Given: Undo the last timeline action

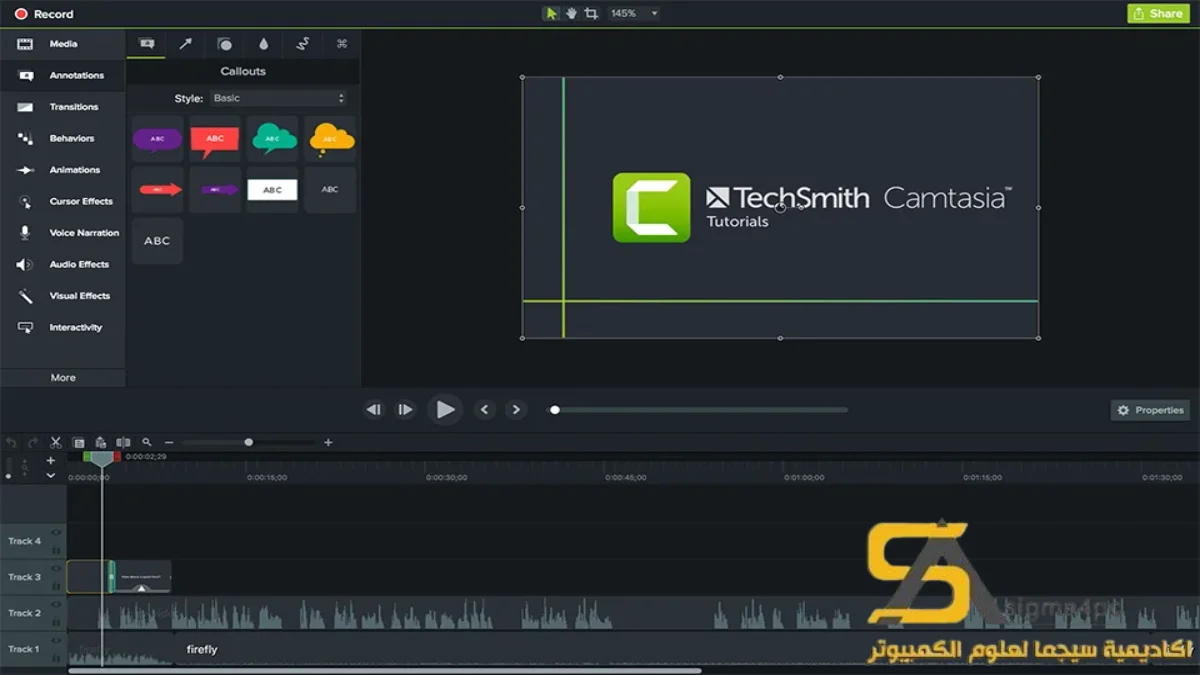Looking at the screenshot, I should [12, 442].
